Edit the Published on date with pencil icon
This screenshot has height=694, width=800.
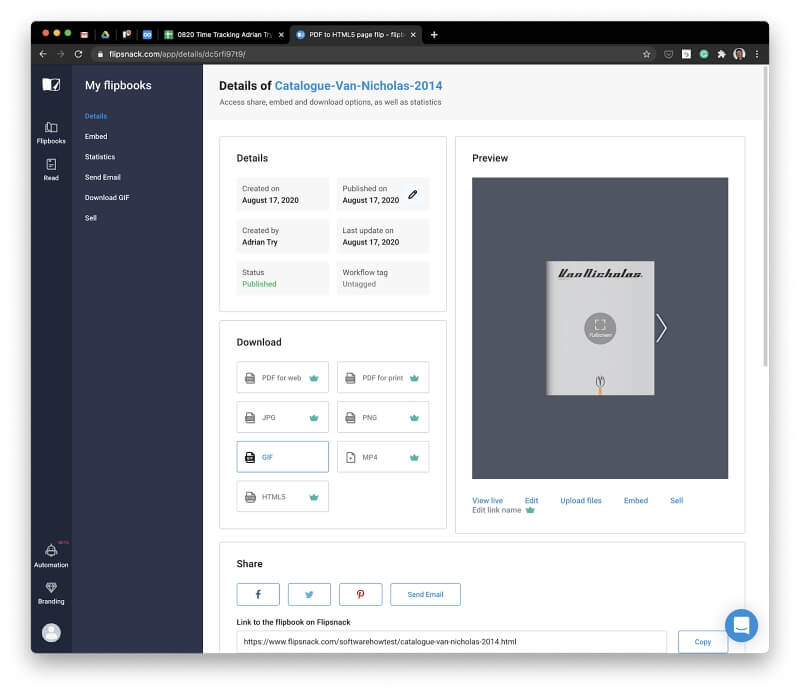(x=413, y=194)
